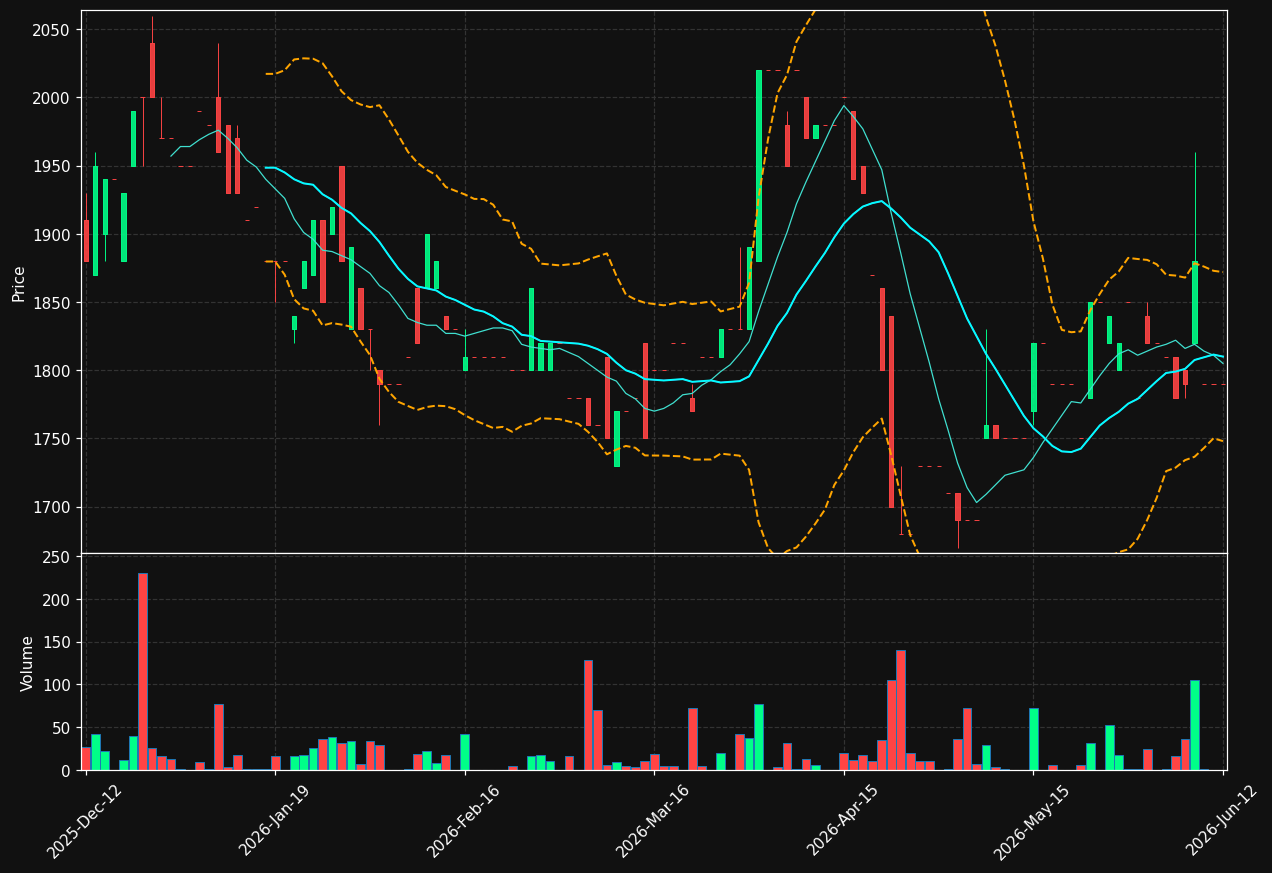Click the 1950 price tick label
The height and width of the screenshot is (873, 1272).
(x=51, y=166)
